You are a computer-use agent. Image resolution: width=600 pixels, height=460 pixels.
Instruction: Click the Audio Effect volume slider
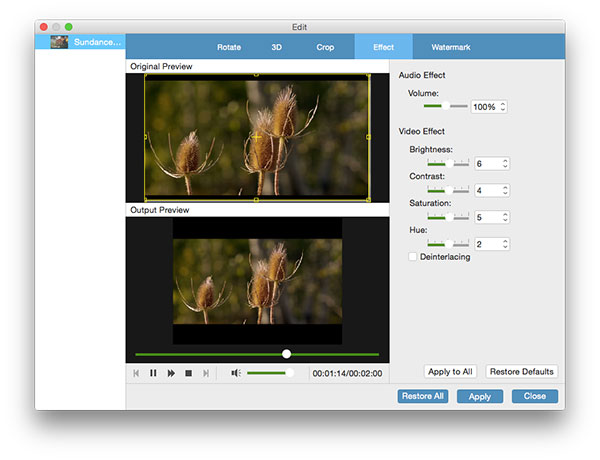(x=445, y=106)
